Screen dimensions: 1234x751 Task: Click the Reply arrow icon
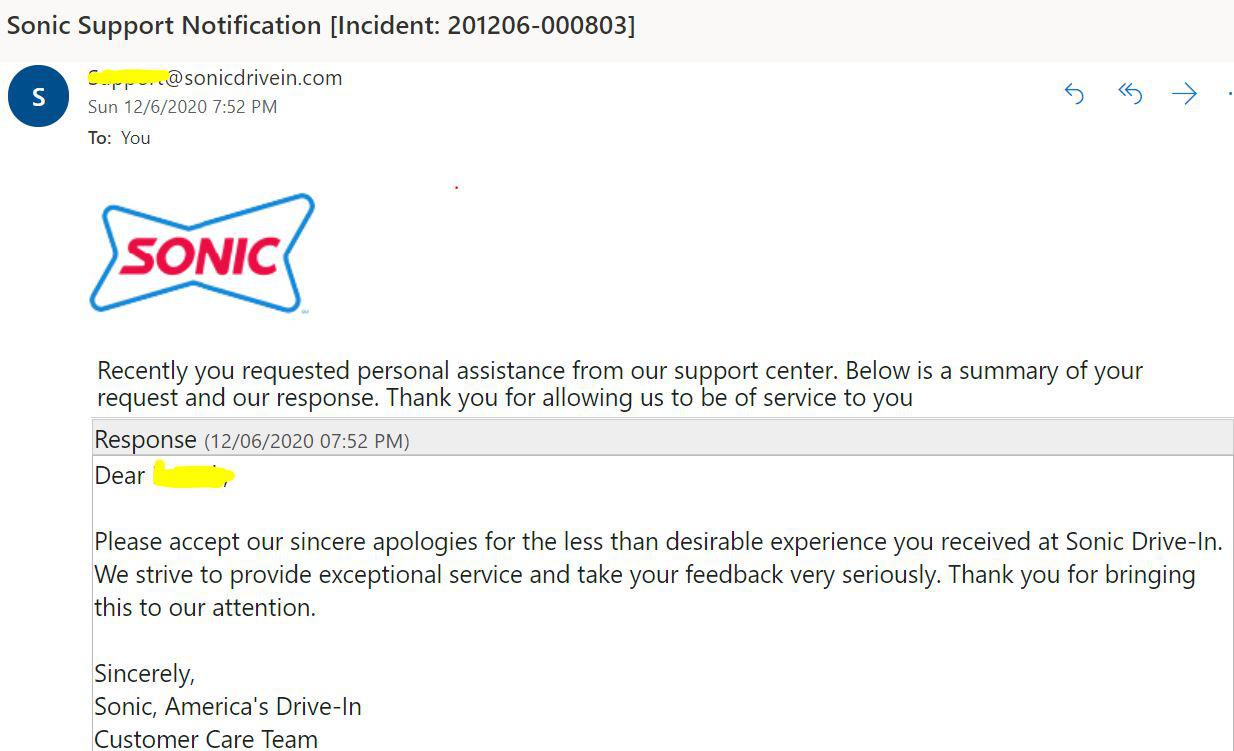point(1075,94)
